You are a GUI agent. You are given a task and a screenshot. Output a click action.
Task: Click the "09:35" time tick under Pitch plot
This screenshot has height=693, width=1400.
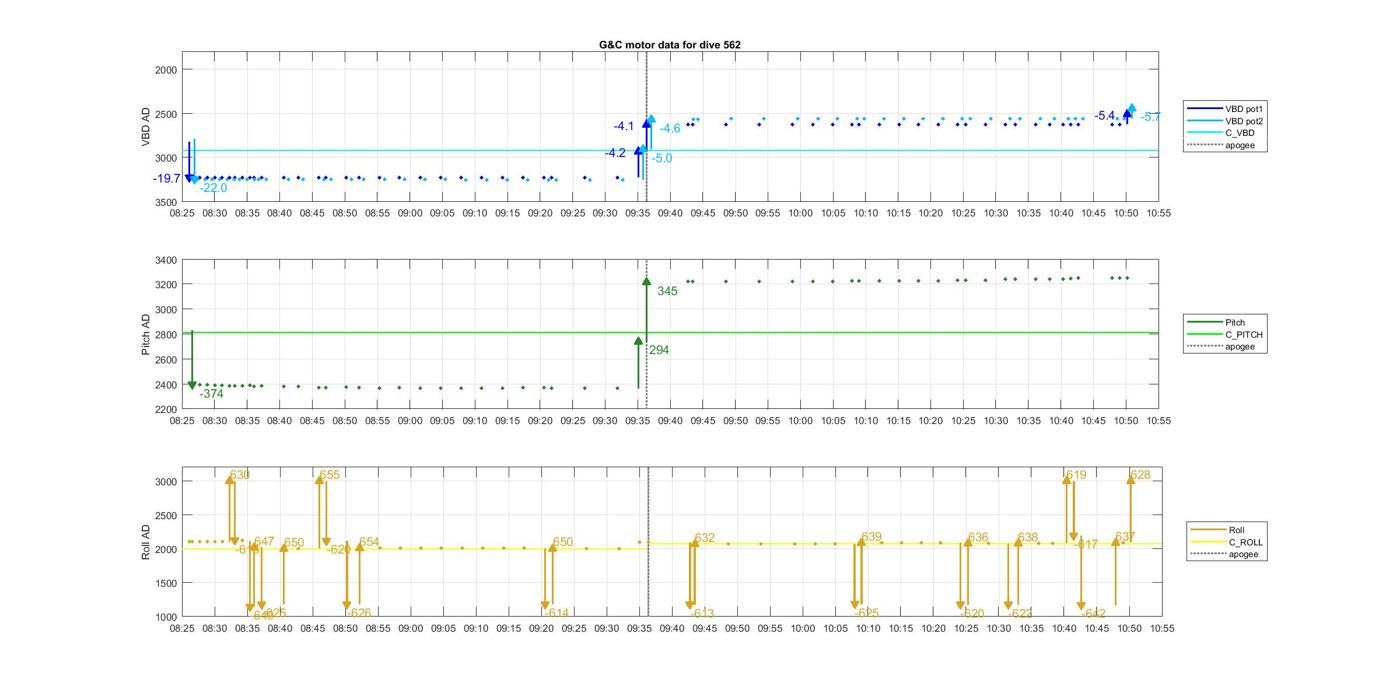(x=637, y=421)
